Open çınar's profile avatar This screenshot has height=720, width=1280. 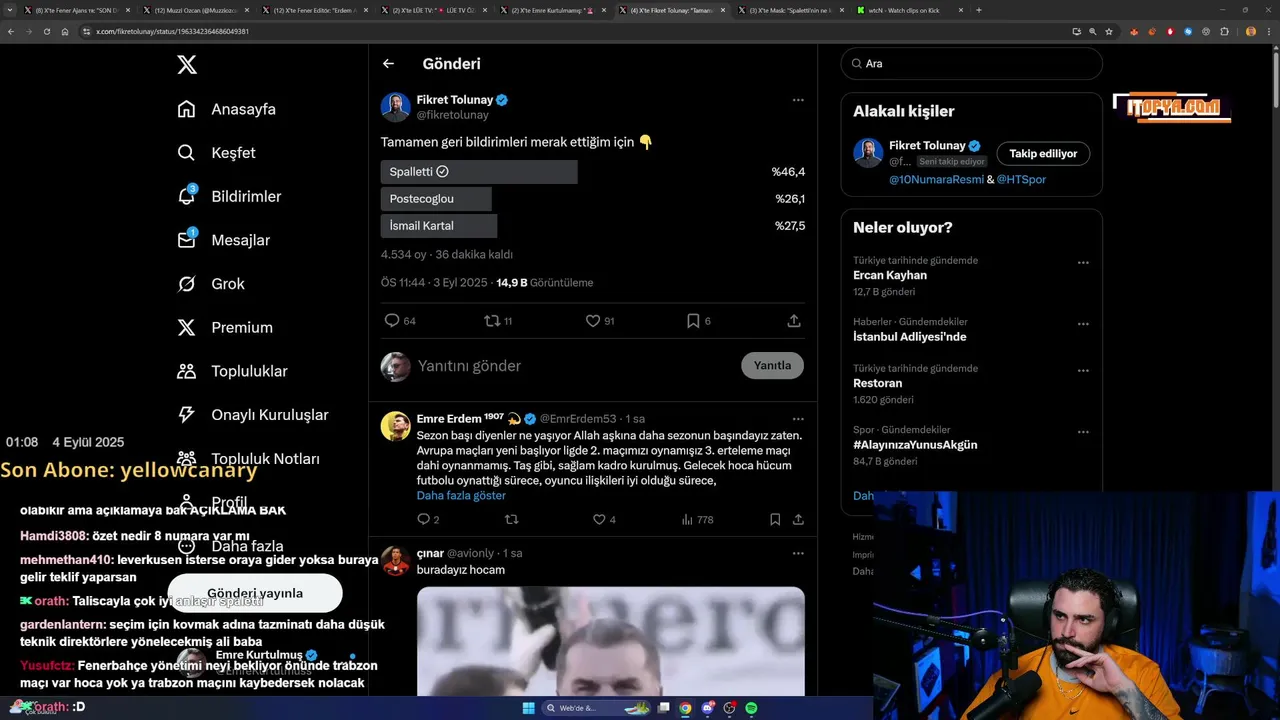point(396,561)
